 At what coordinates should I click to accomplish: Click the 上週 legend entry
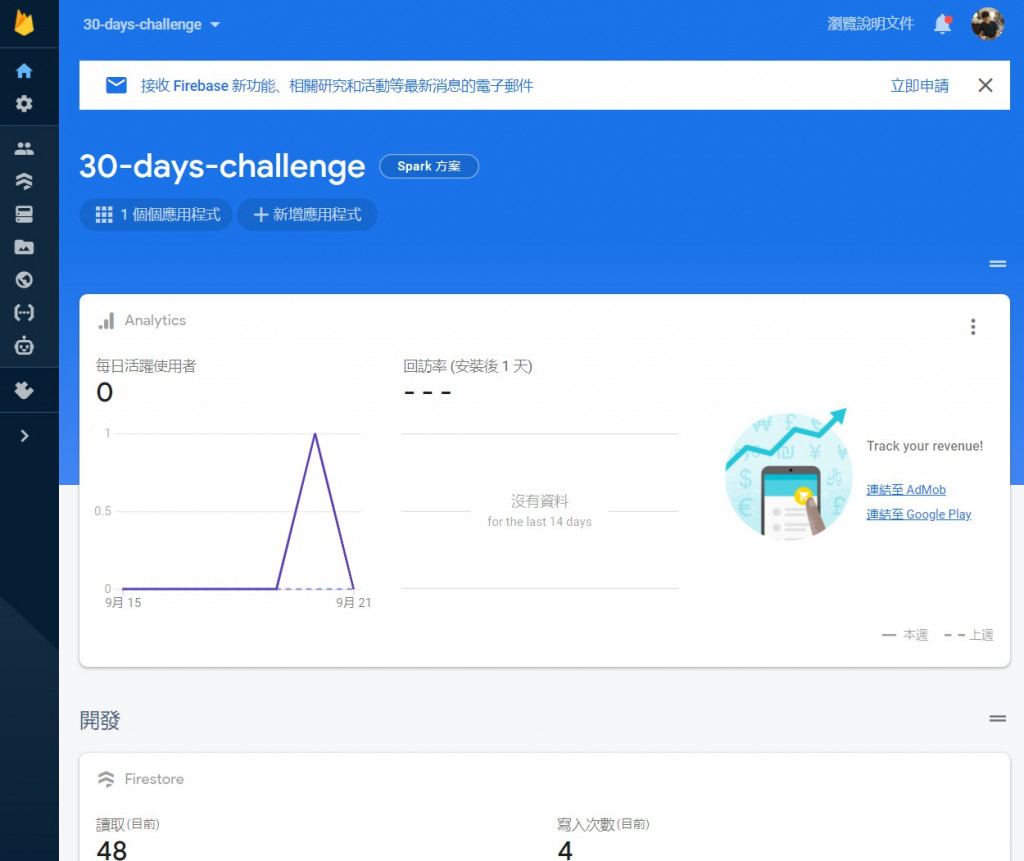click(x=969, y=635)
